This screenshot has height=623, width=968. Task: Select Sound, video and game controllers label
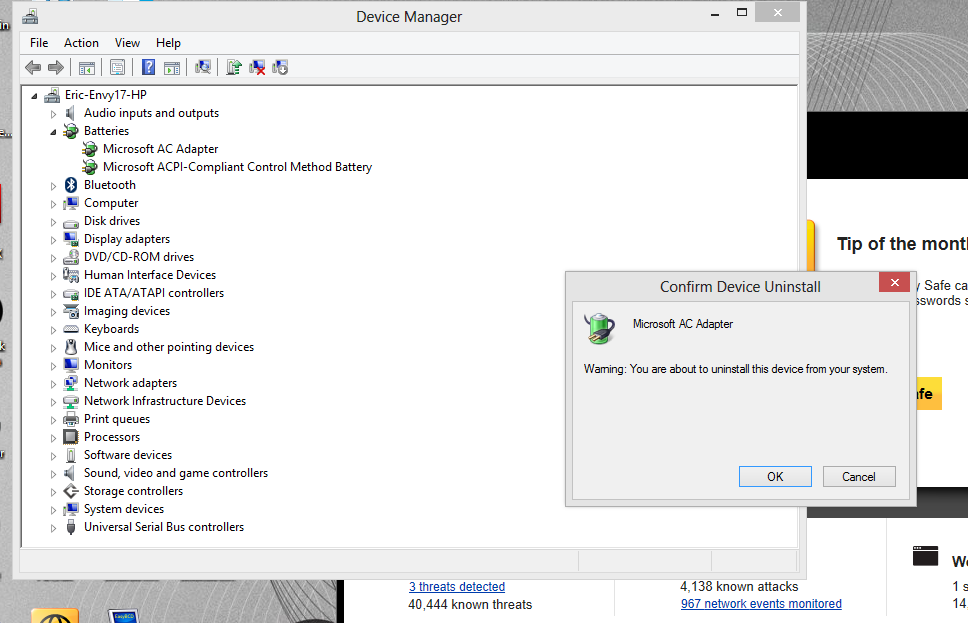pyautogui.click(x=176, y=473)
